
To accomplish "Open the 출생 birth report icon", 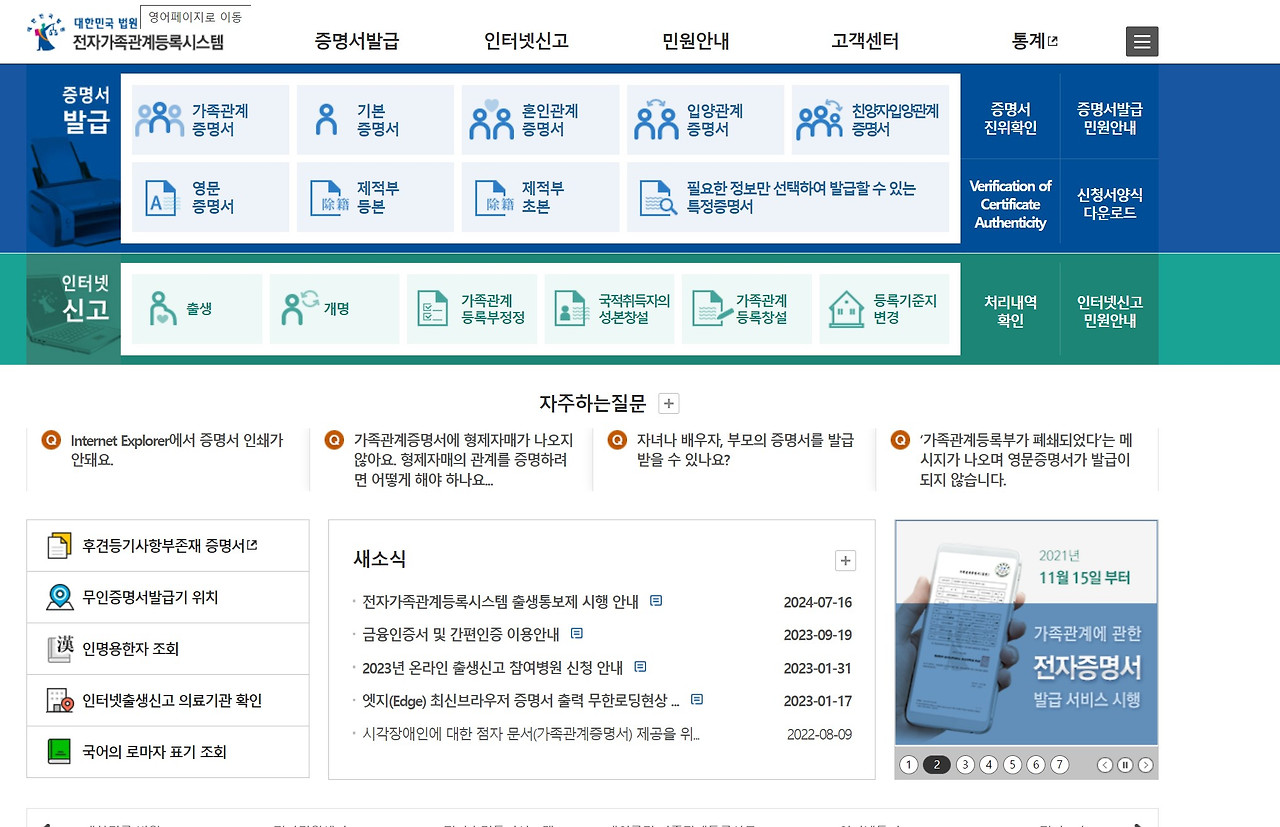I will 163,308.
